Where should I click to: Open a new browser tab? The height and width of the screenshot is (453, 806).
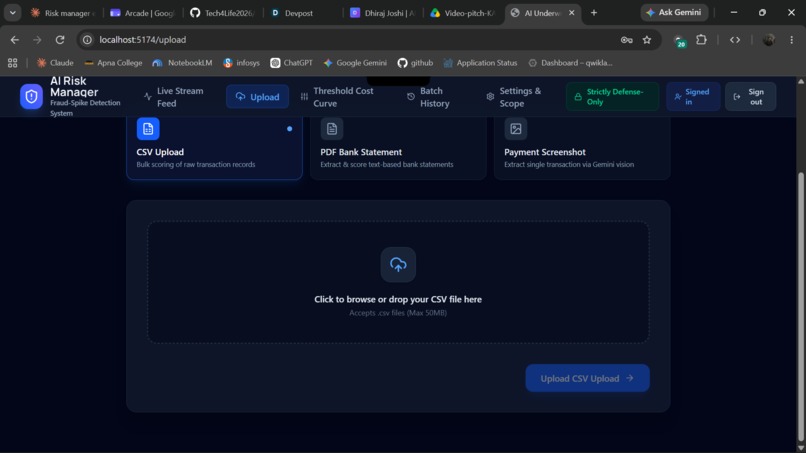(594, 12)
